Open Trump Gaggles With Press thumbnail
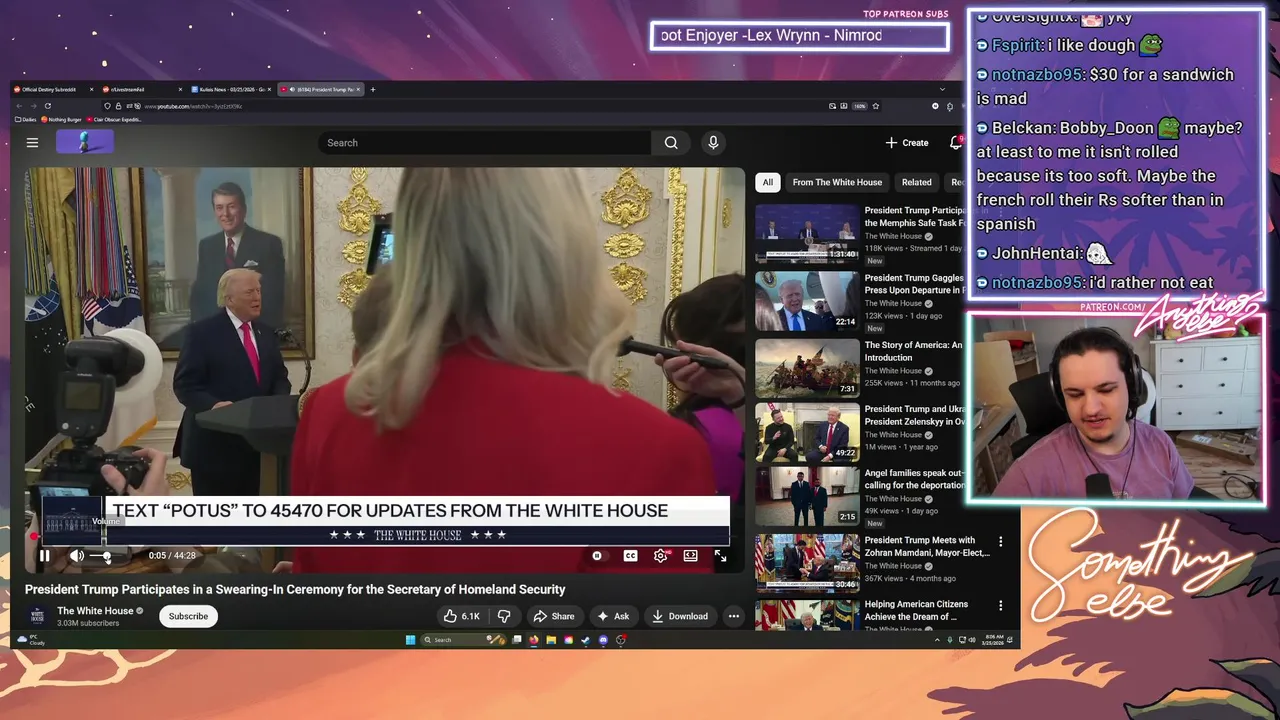 tap(807, 300)
